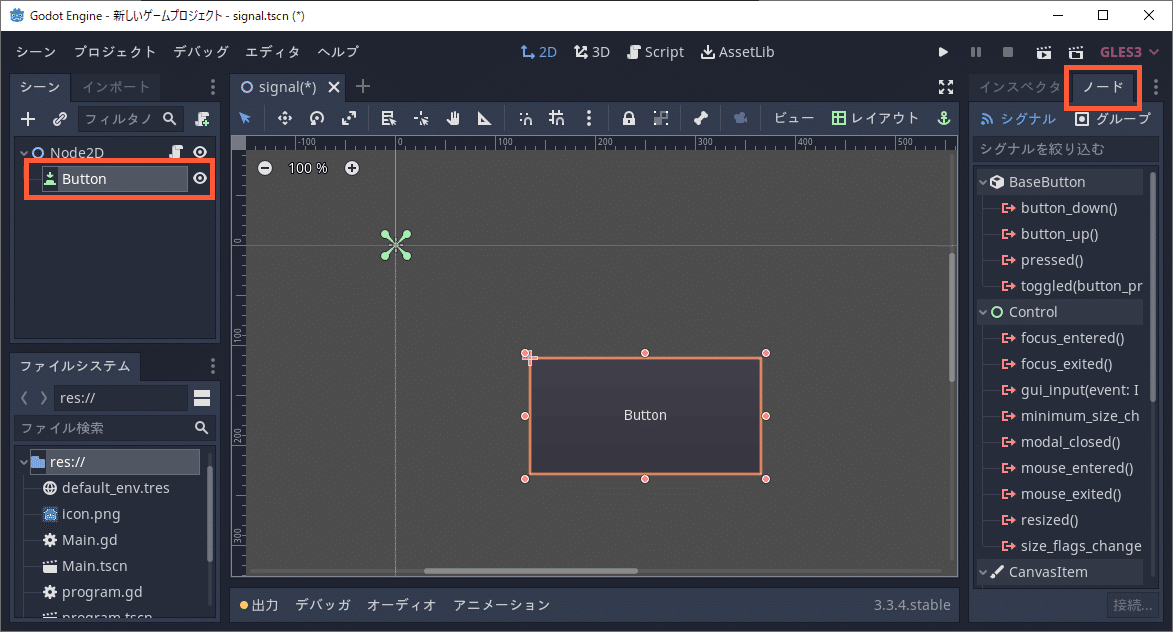The width and height of the screenshot is (1173, 632).
Task: Play the edited scene clapper icon
Action: click(x=1044, y=52)
